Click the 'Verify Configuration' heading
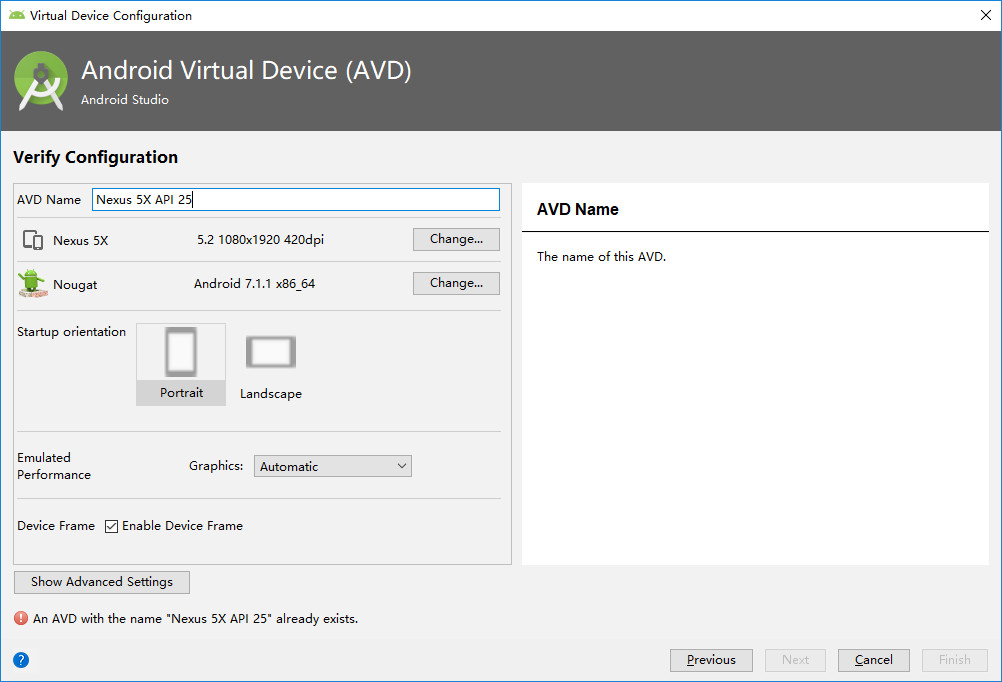The height and width of the screenshot is (682, 1002). (x=96, y=157)
